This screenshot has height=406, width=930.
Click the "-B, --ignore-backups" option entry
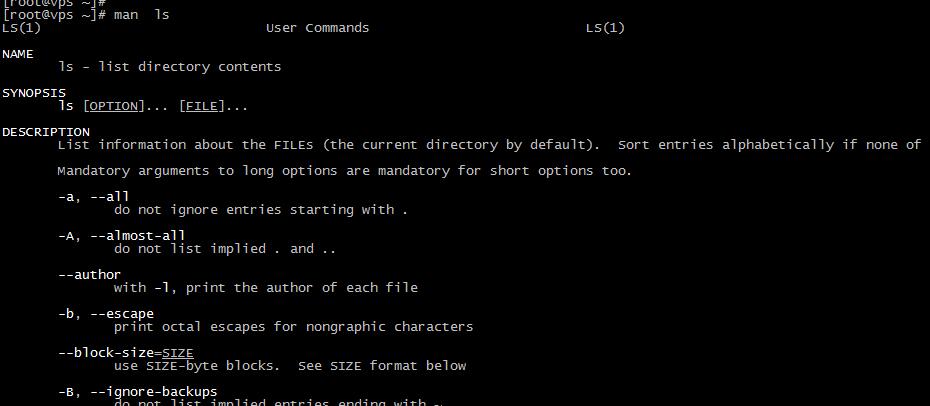[x=138, y=391]
